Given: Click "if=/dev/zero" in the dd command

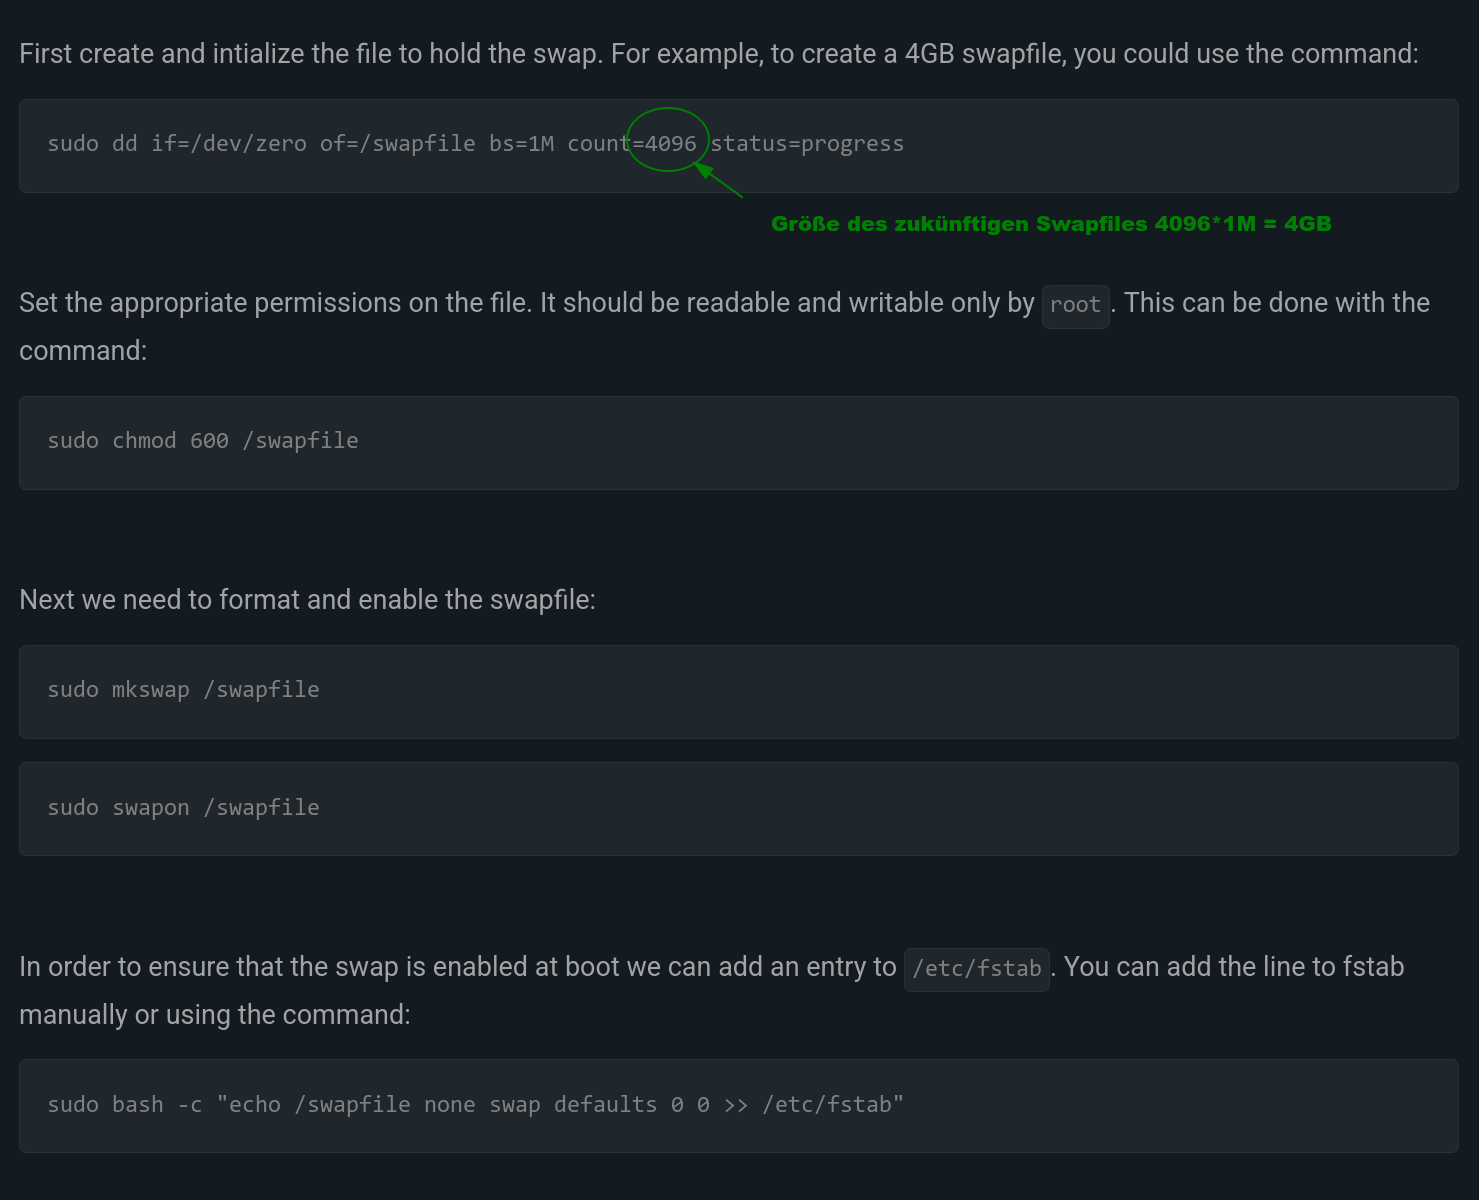Looking at the screenshot, I should click(229, 144).
